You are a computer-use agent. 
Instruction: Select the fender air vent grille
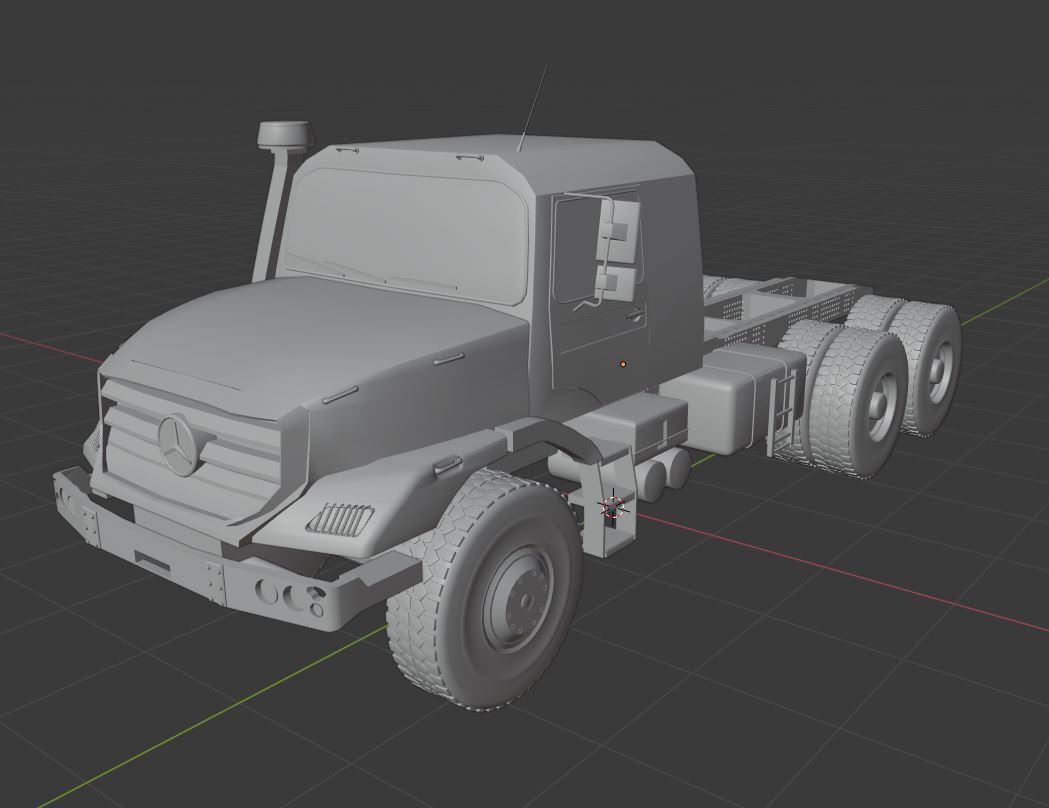click(x=340, y=518)
